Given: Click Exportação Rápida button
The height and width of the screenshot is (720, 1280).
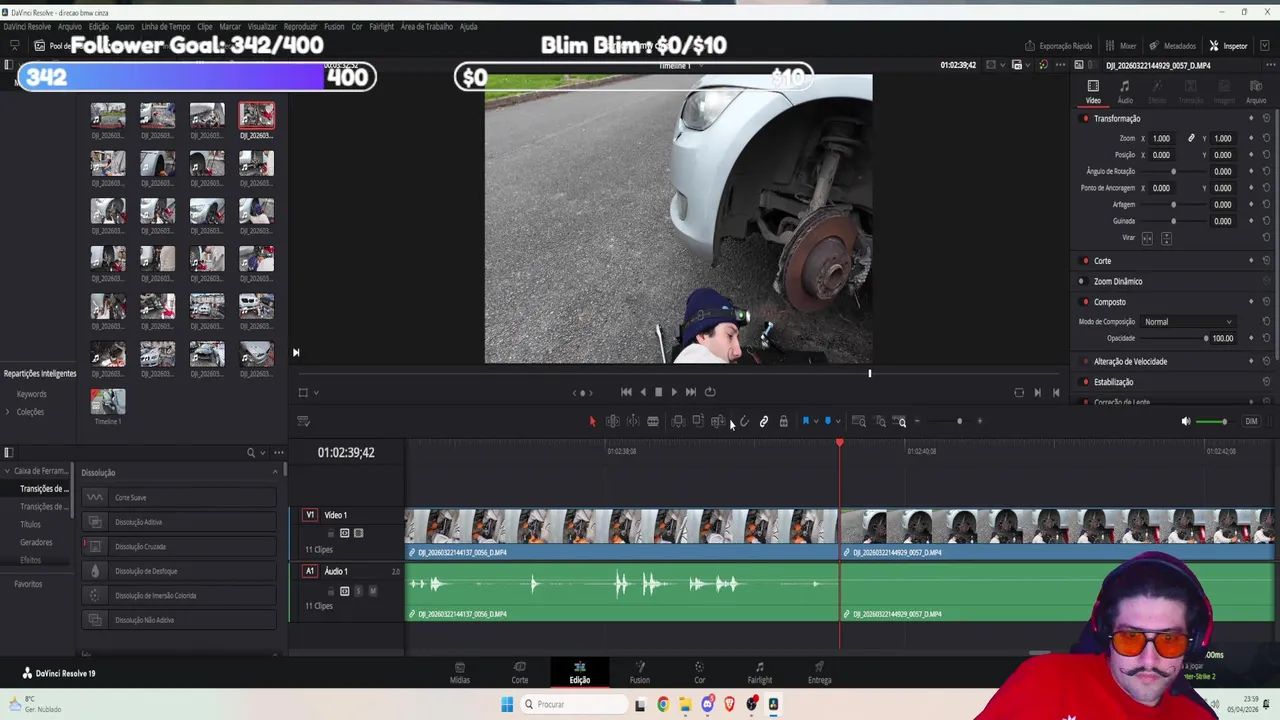Looking at the screenshot, I should click(1059, 46).
